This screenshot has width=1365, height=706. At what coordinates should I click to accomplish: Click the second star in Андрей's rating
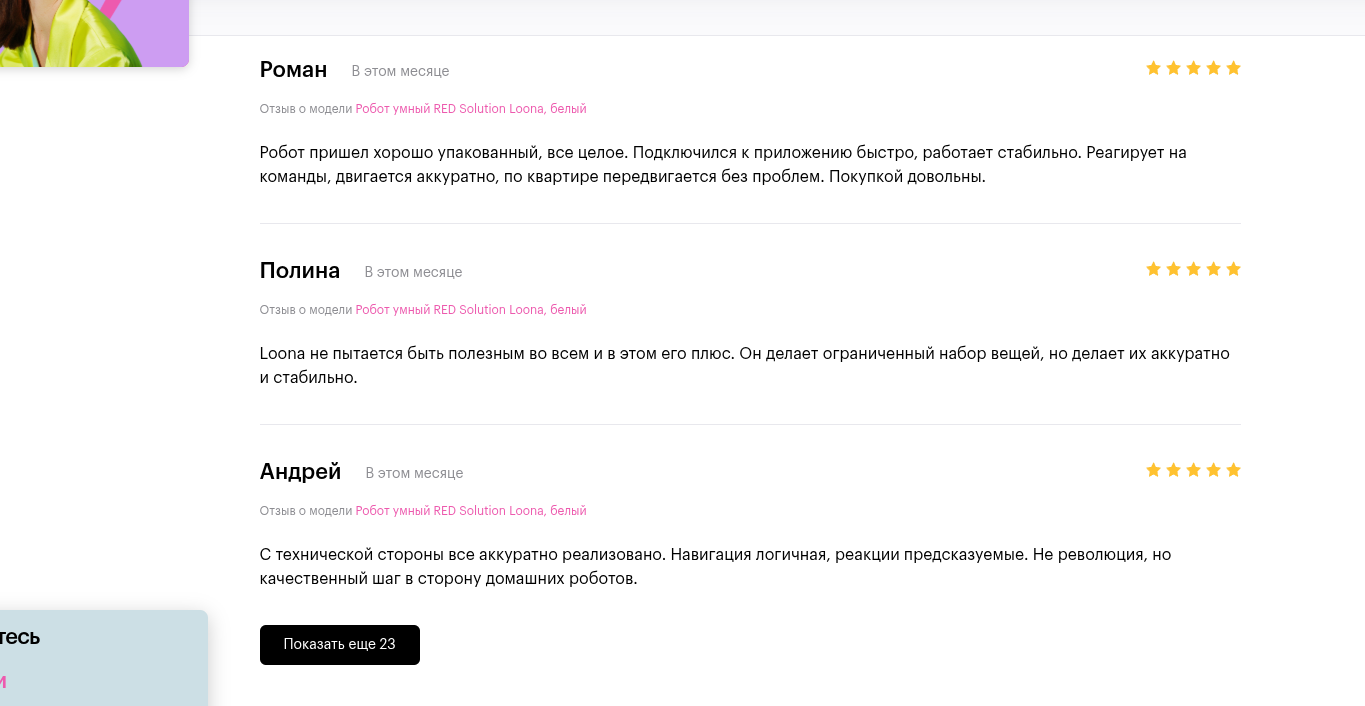pos(1173,470)
